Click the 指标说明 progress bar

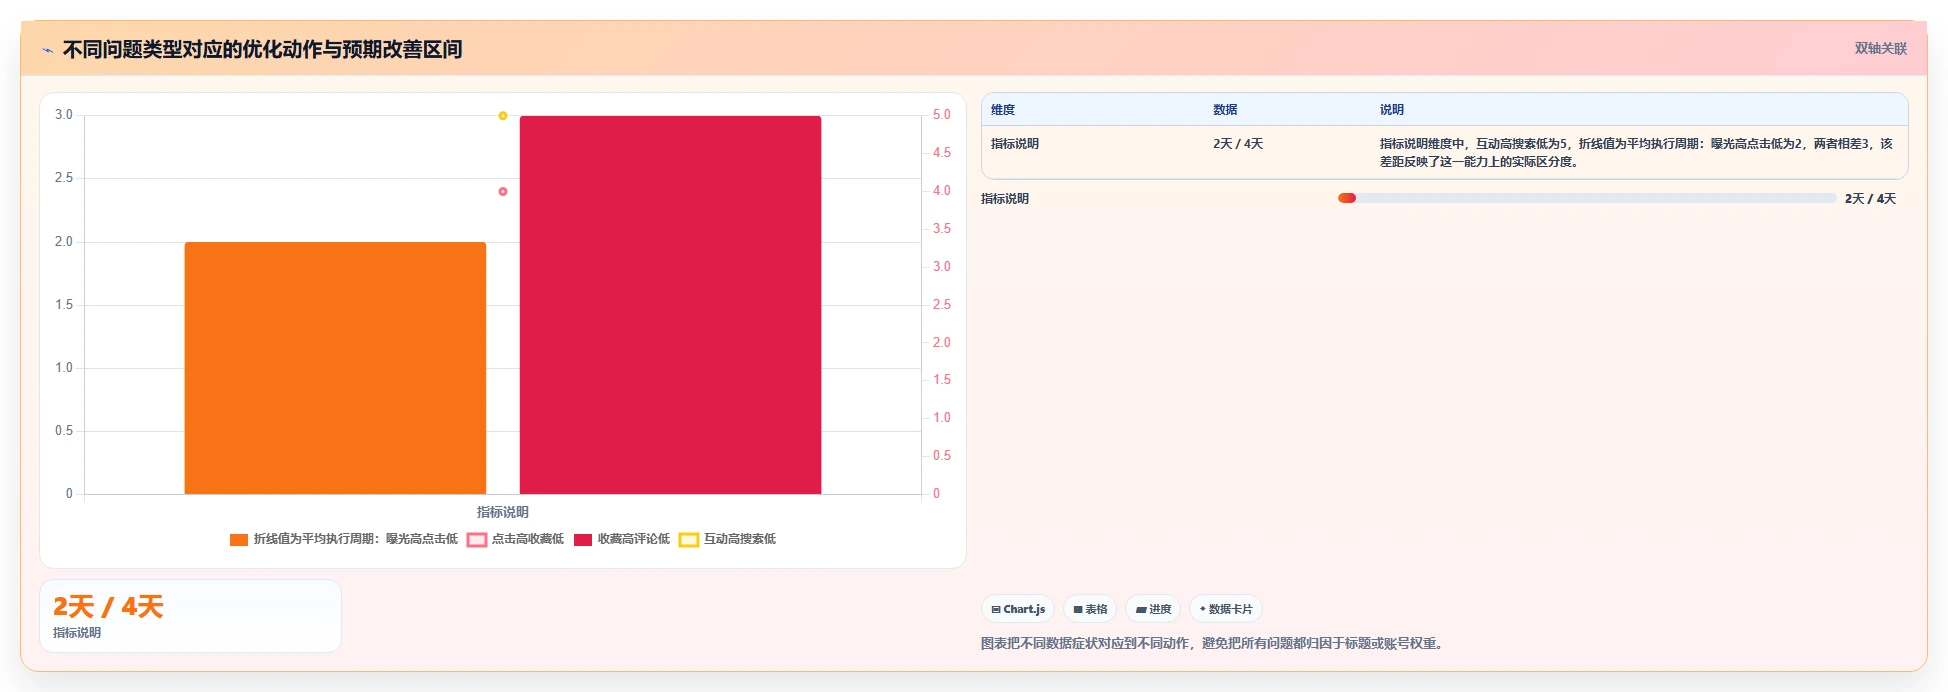pos(1587,198)
